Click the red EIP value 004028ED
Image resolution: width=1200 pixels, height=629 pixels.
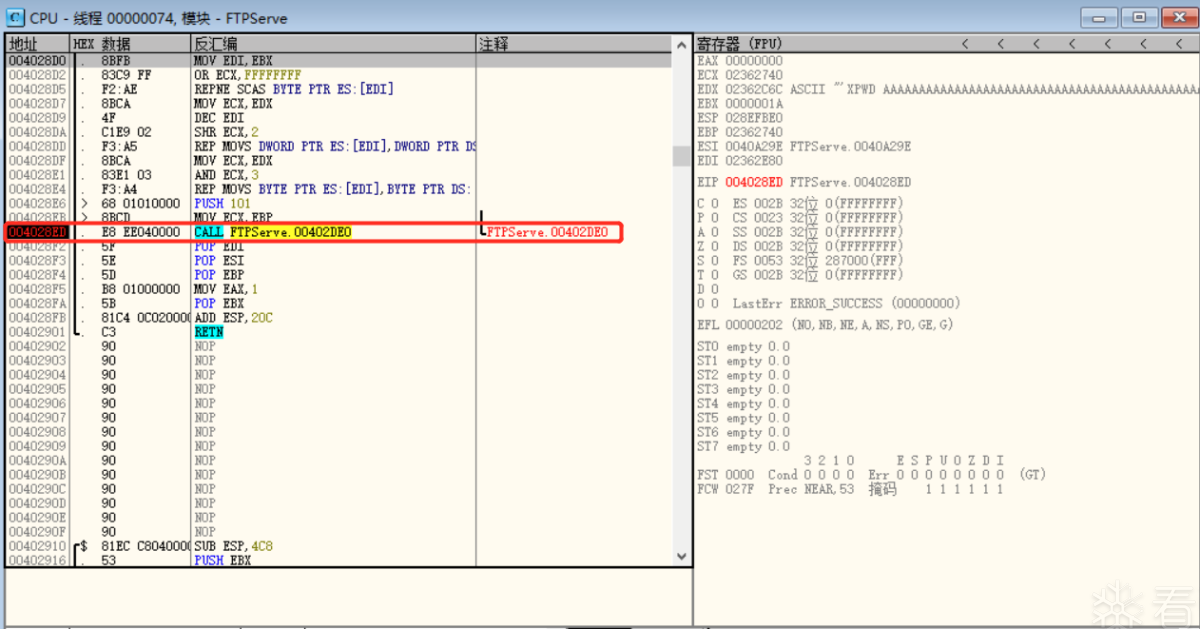pos(754,182)
